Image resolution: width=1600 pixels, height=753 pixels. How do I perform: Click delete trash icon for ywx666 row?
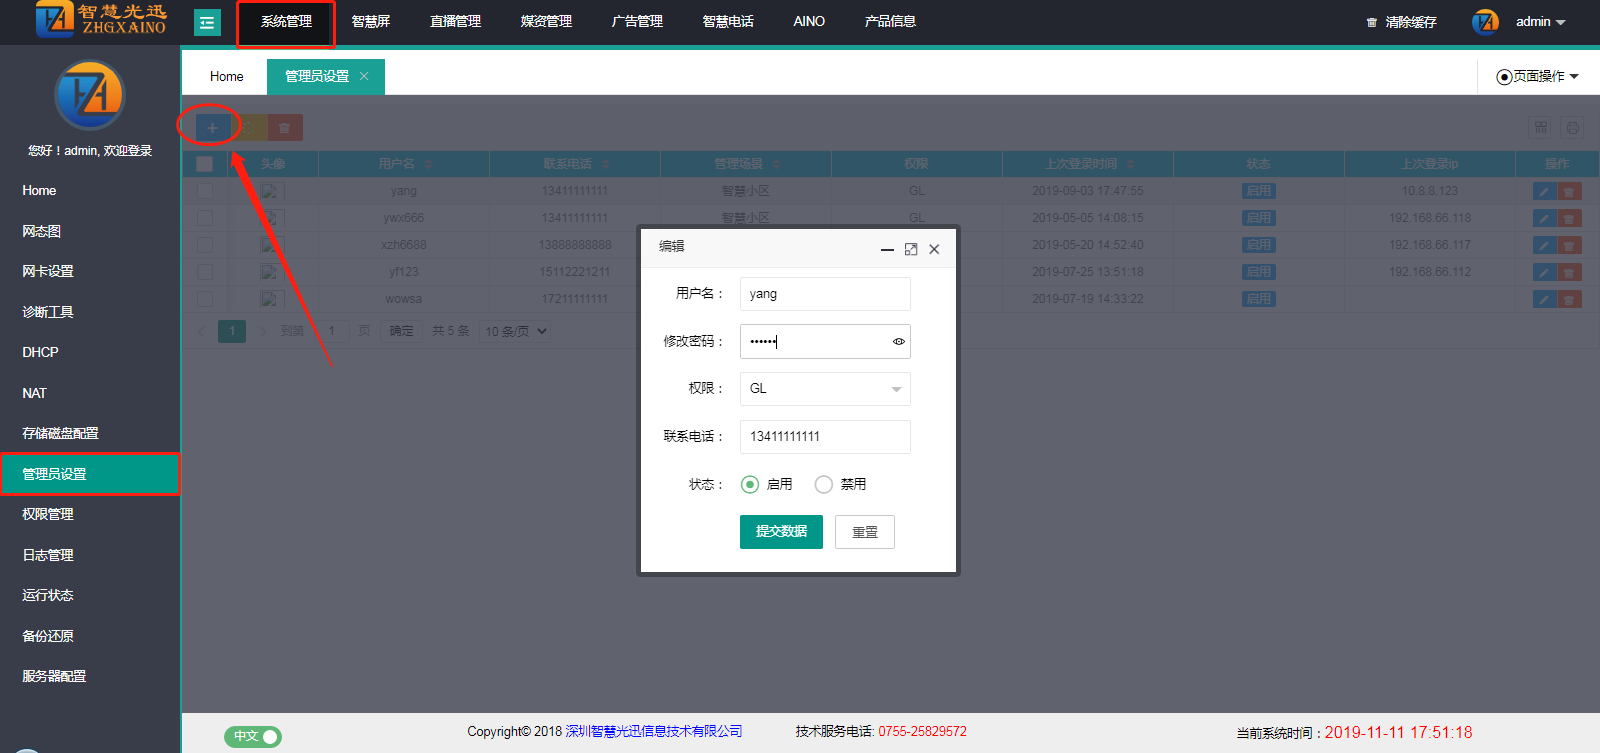(1569, 218)
